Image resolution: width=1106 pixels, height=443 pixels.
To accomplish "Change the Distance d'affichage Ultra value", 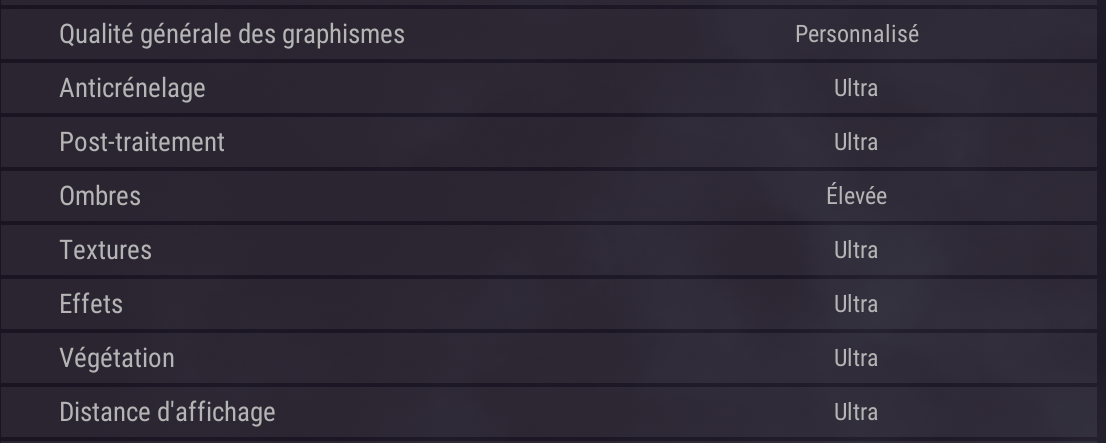I will click(x=856, y=412).
